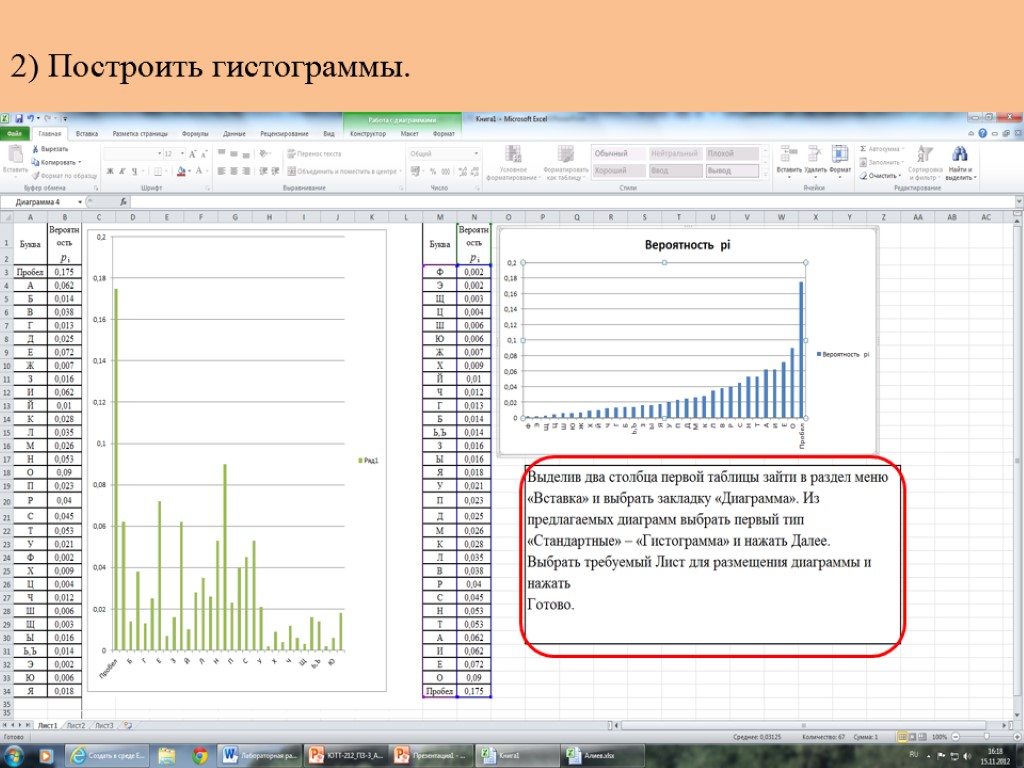The width and height of the screenshot is (1024, 768).
Task: Select the Лист2 sheet tab
Action: point(76,726)
